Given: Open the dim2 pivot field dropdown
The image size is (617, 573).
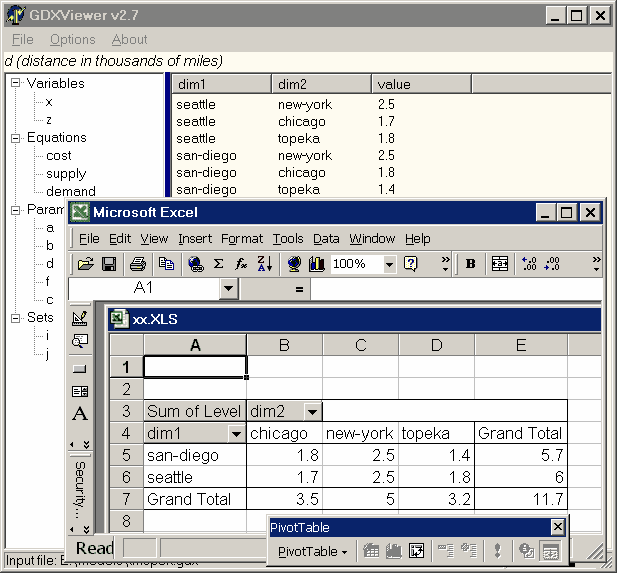Looking at the screenshot, I should click(x=312, y=411).
